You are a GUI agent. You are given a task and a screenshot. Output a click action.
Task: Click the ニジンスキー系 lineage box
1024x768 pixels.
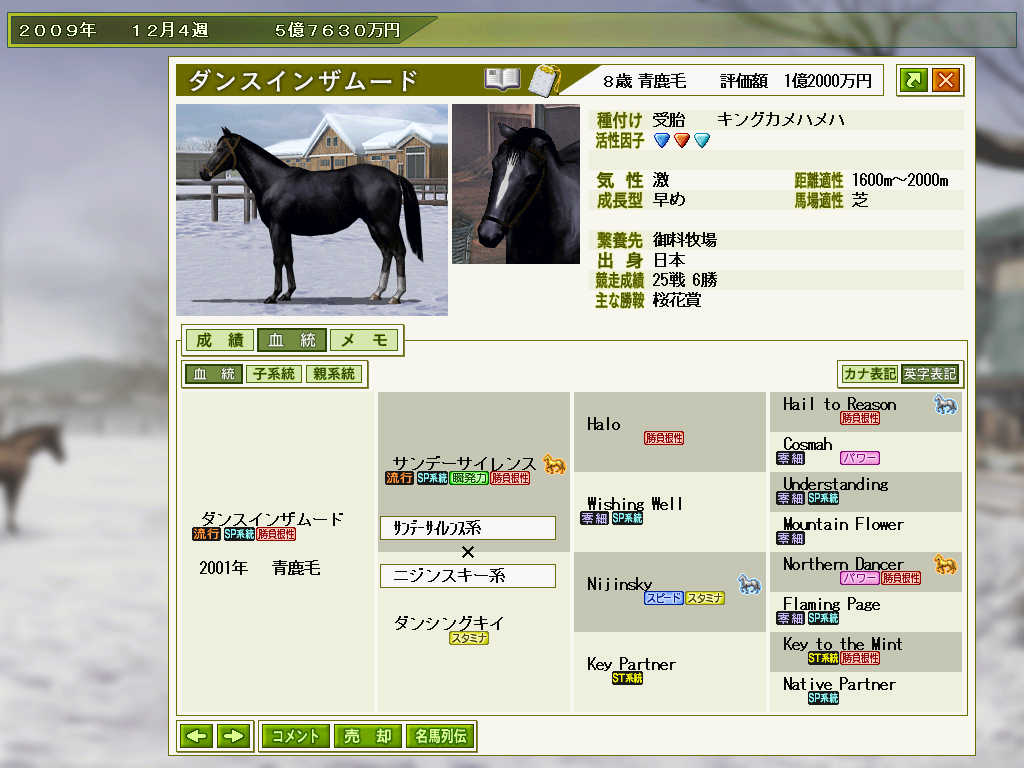click(468, 575)
